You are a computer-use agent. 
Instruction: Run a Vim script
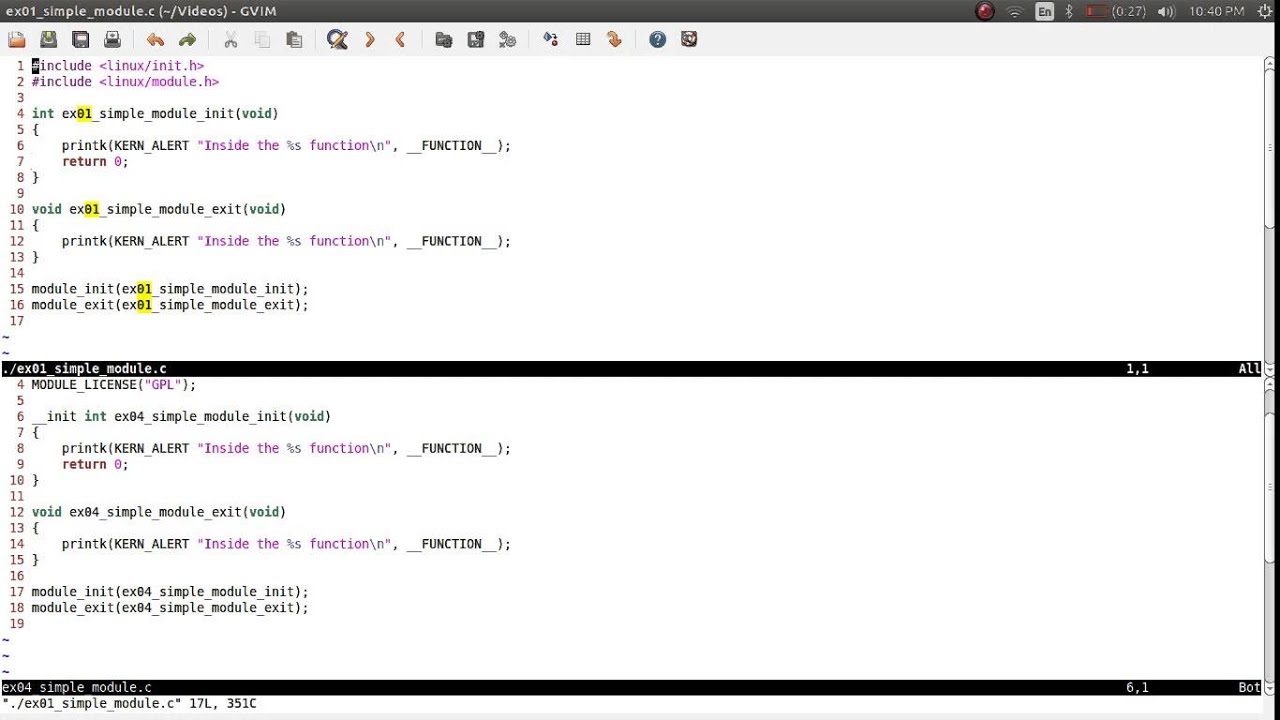[x=508, y=40]
